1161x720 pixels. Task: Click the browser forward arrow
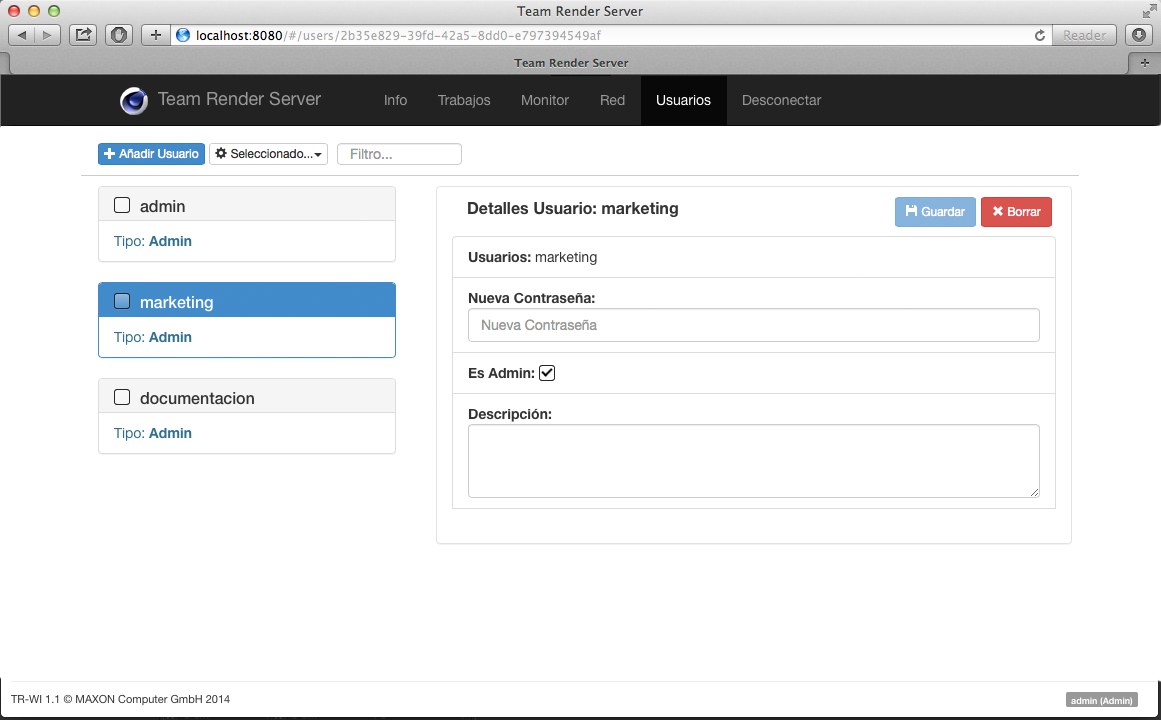pyautogui.click(x=46, y=35)
